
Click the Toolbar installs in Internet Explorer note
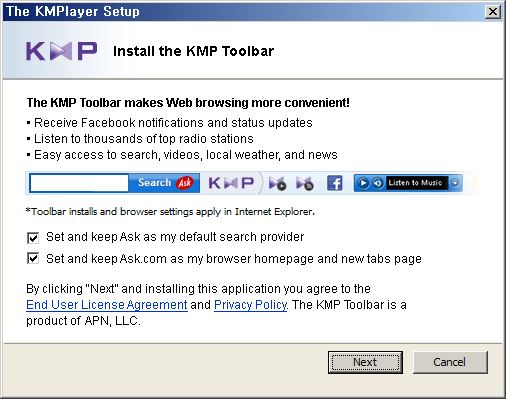pos(170,212)
